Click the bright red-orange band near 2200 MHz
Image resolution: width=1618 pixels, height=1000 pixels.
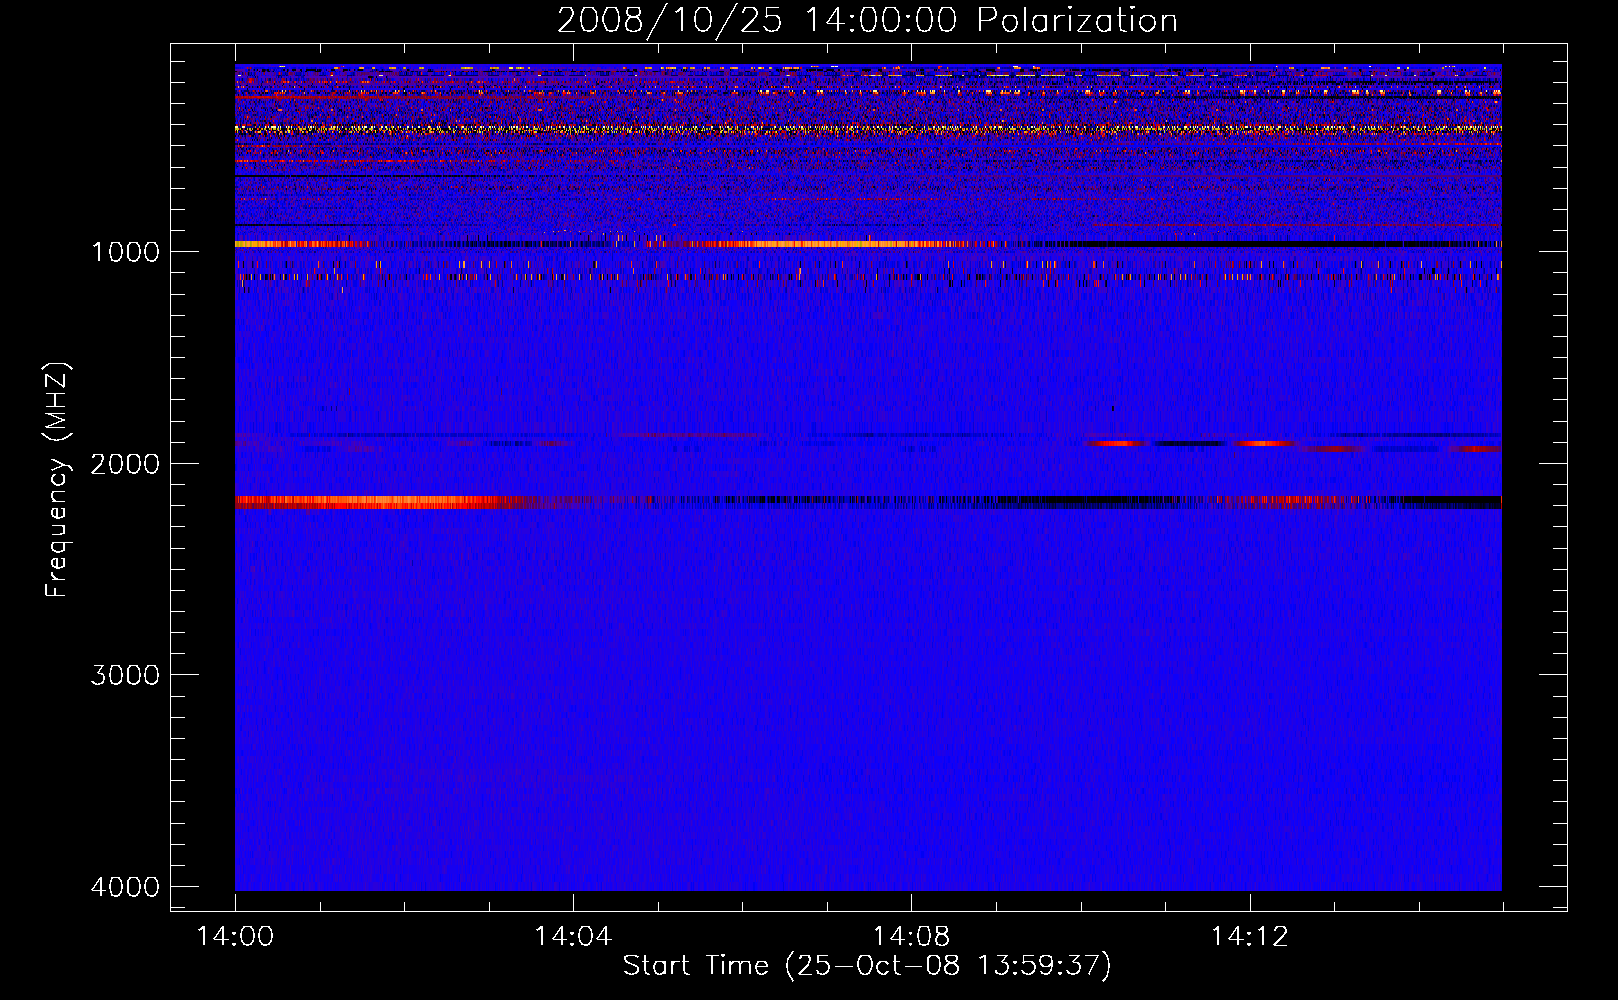[x=380, y=502]
